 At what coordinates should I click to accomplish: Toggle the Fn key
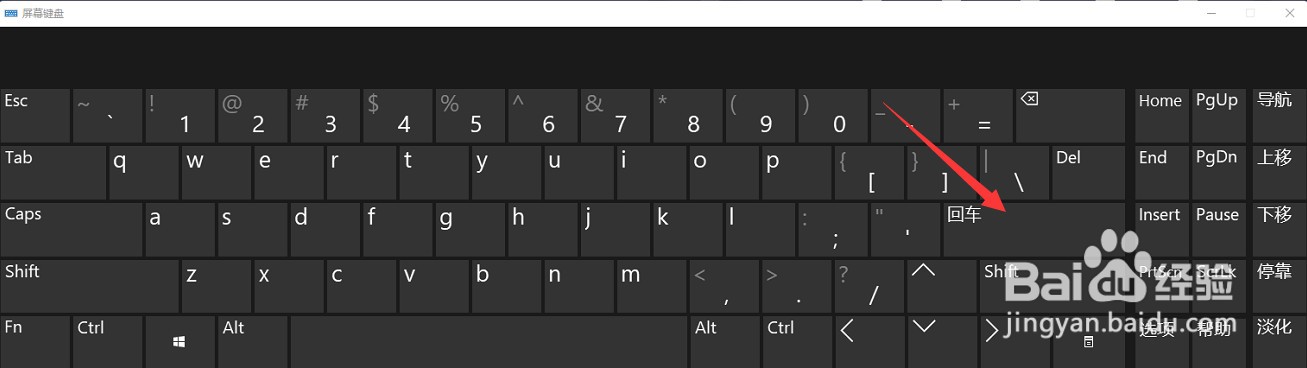point(34,341)
